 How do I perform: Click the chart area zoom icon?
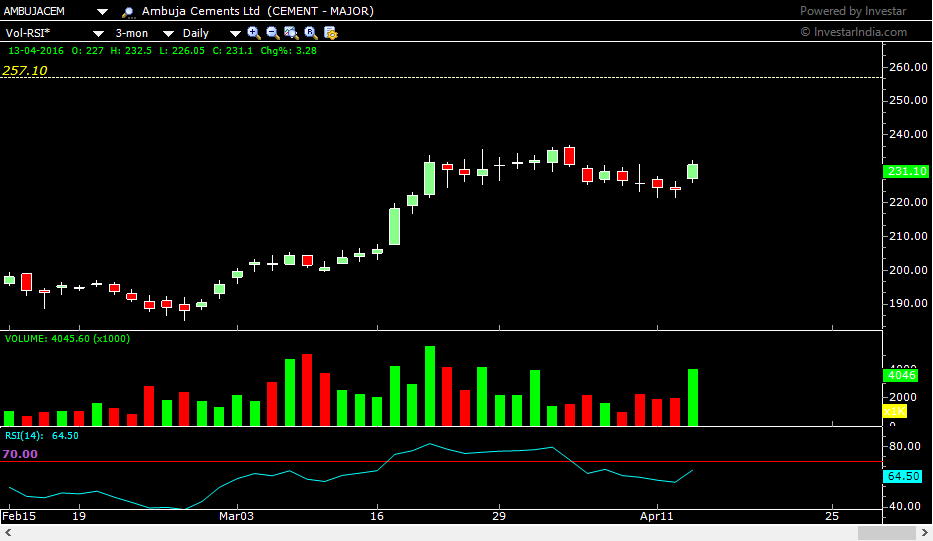click(x=291, y=33)
